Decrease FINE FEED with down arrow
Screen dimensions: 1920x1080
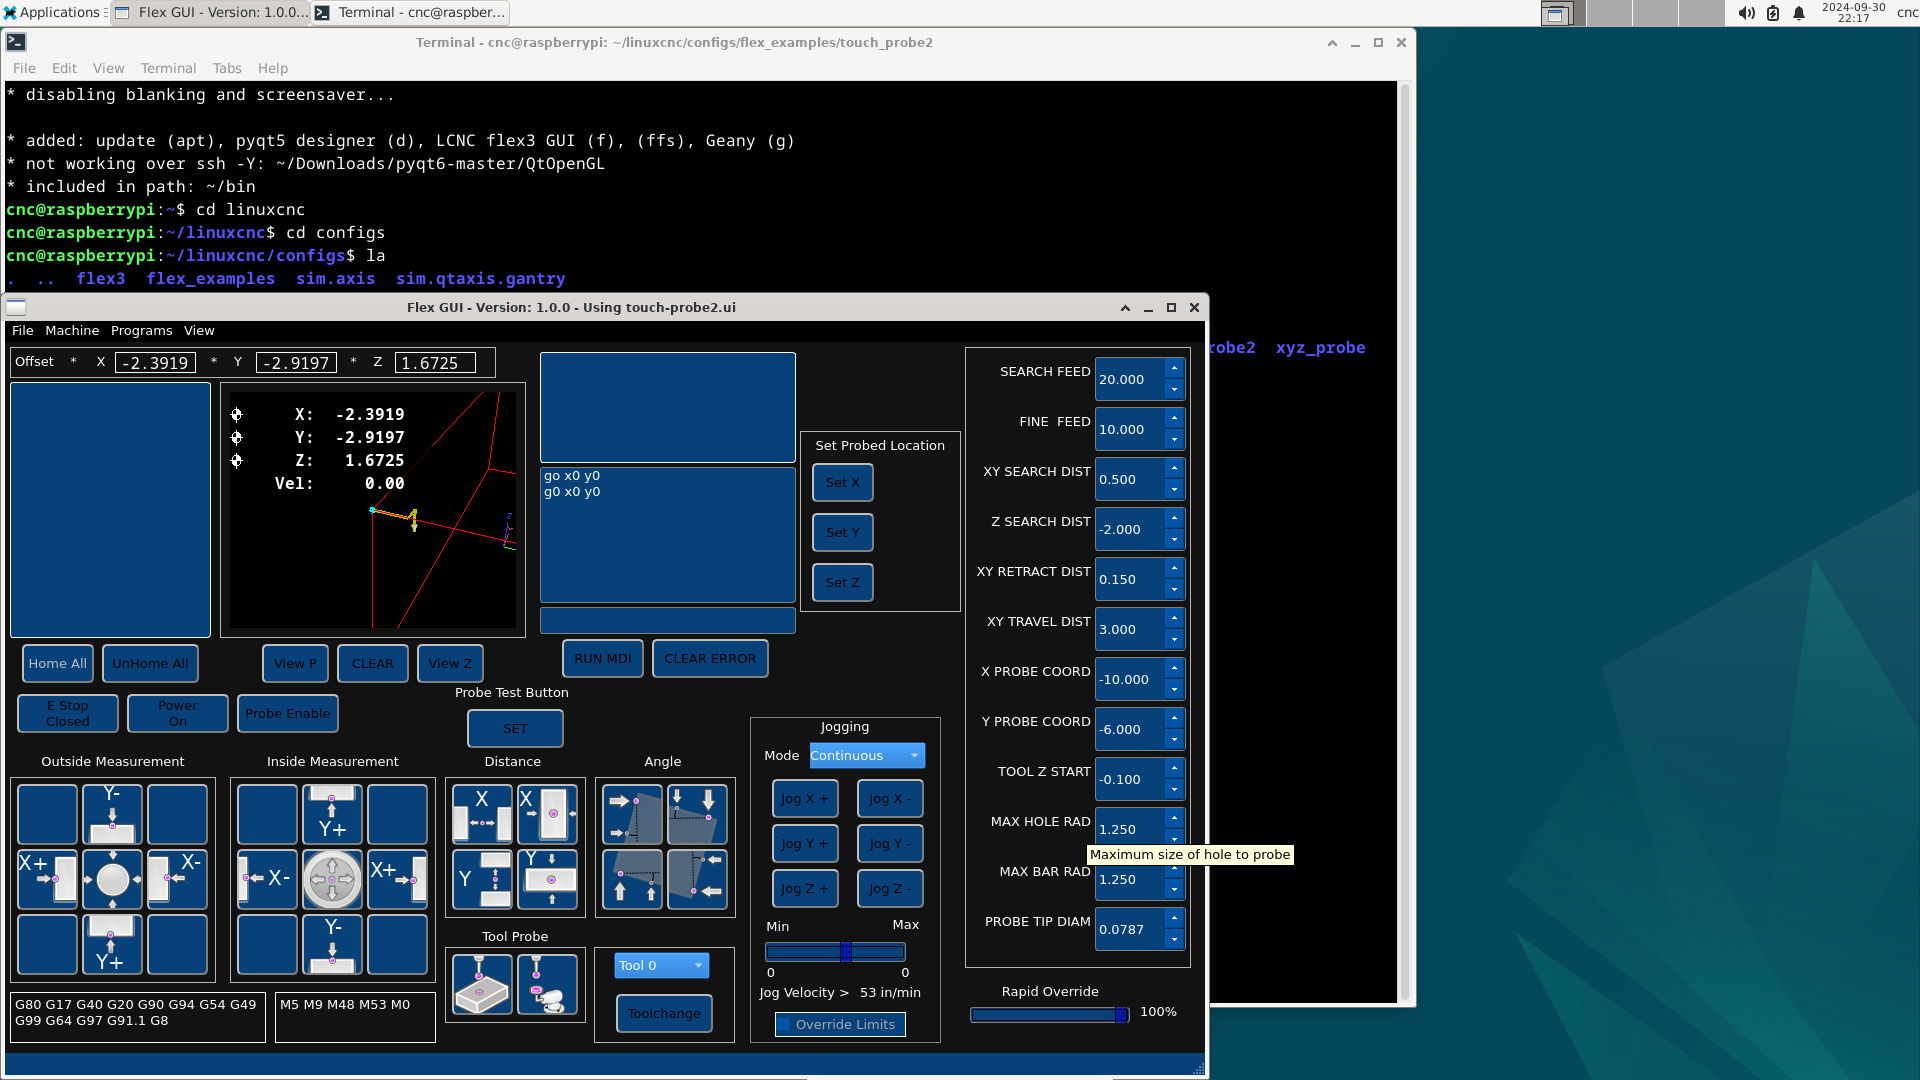(1174, 439)
